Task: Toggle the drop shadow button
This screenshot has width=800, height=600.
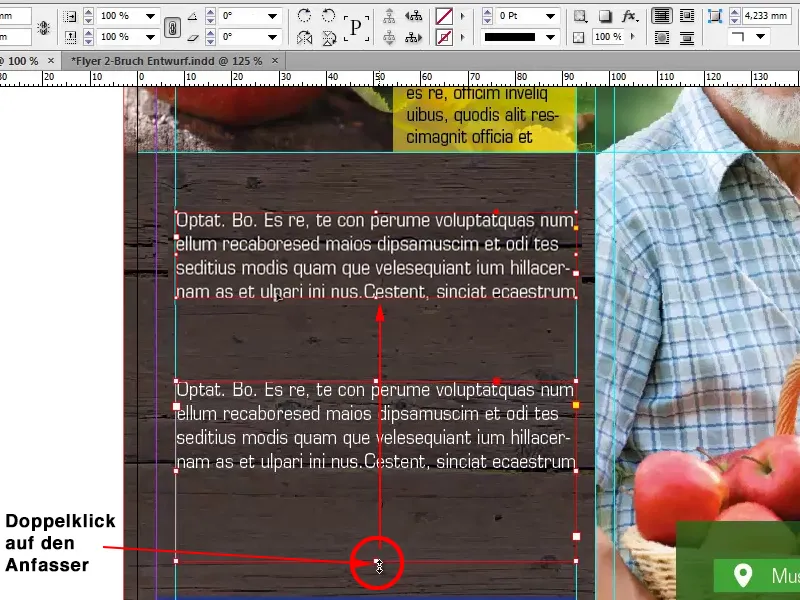Action: pos(605,16)
